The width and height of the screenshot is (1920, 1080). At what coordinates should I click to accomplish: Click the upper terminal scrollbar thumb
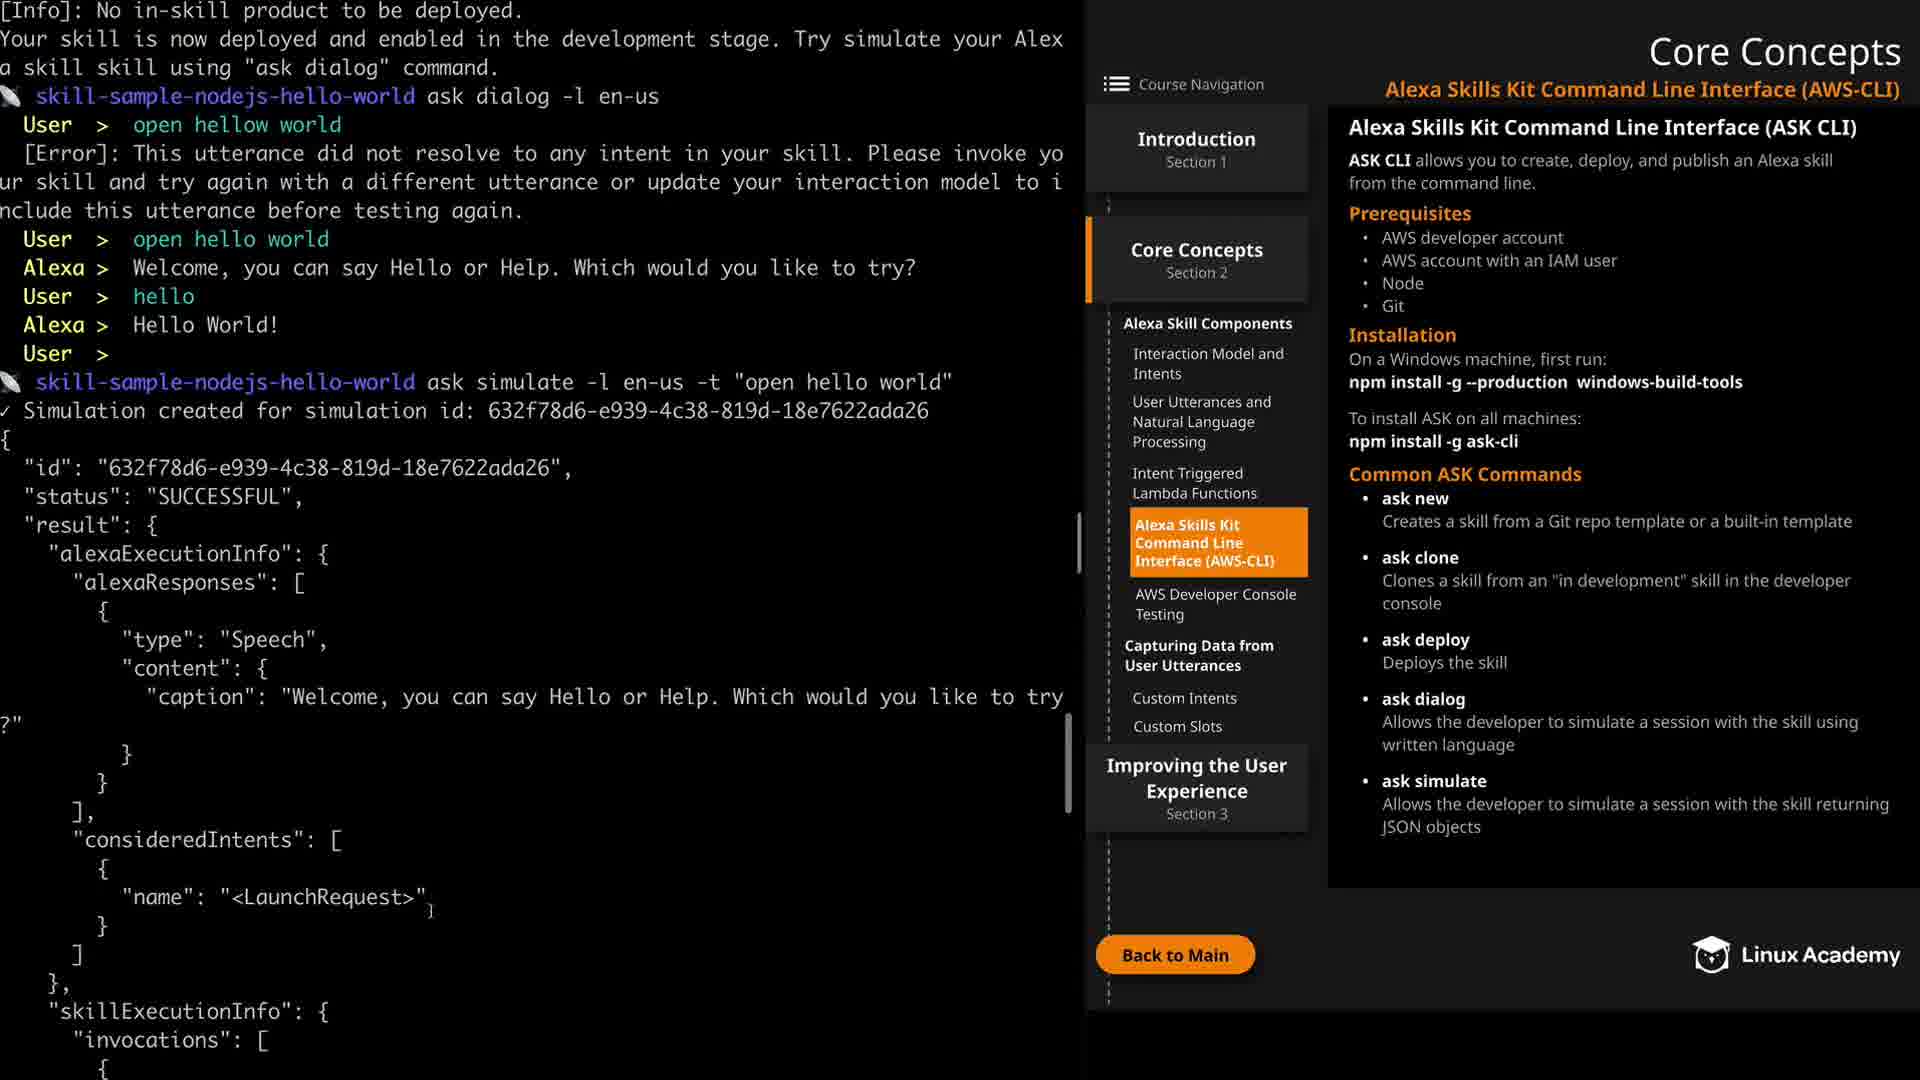pos(1078,543)
